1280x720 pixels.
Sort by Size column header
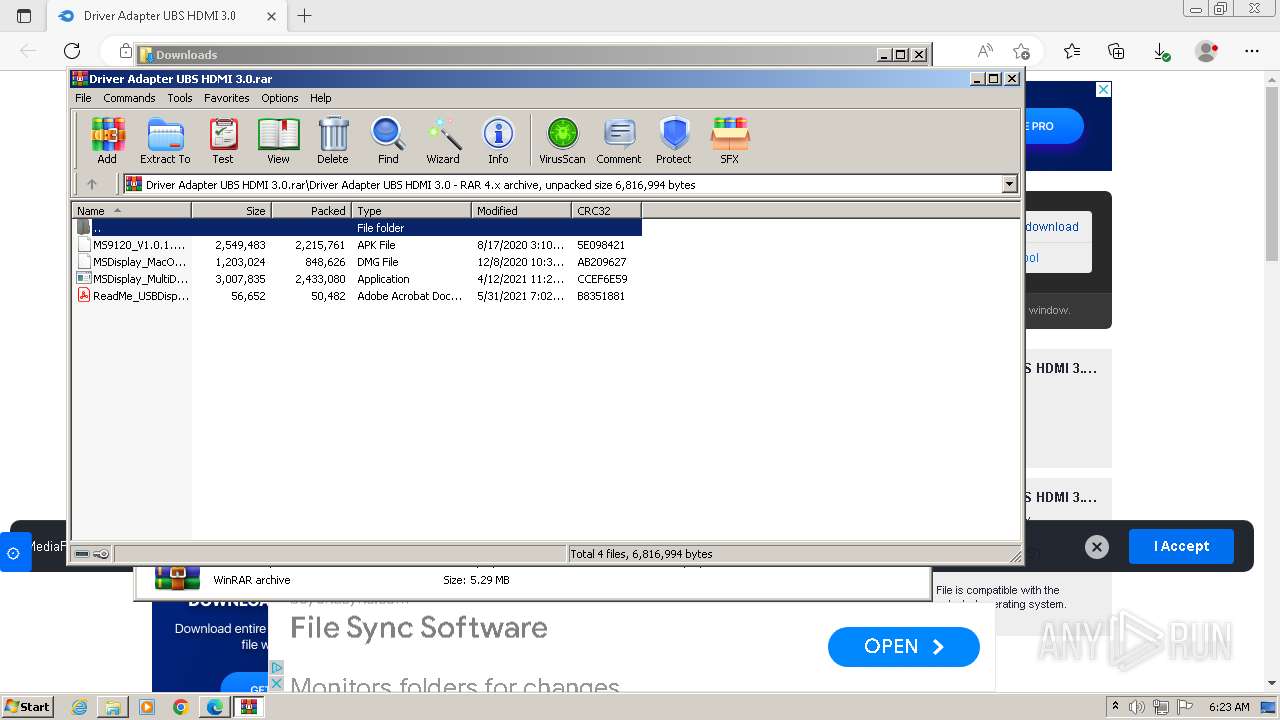(x=231, y=210)
